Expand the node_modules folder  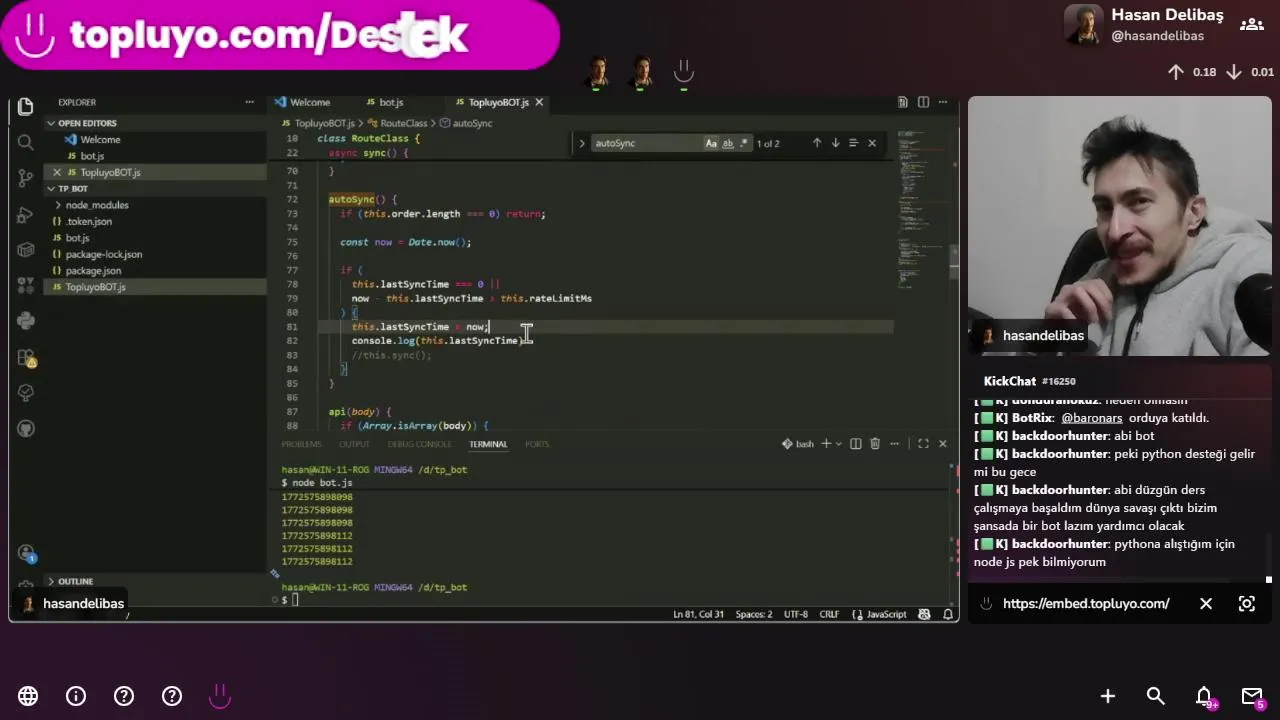coord(155,205)
